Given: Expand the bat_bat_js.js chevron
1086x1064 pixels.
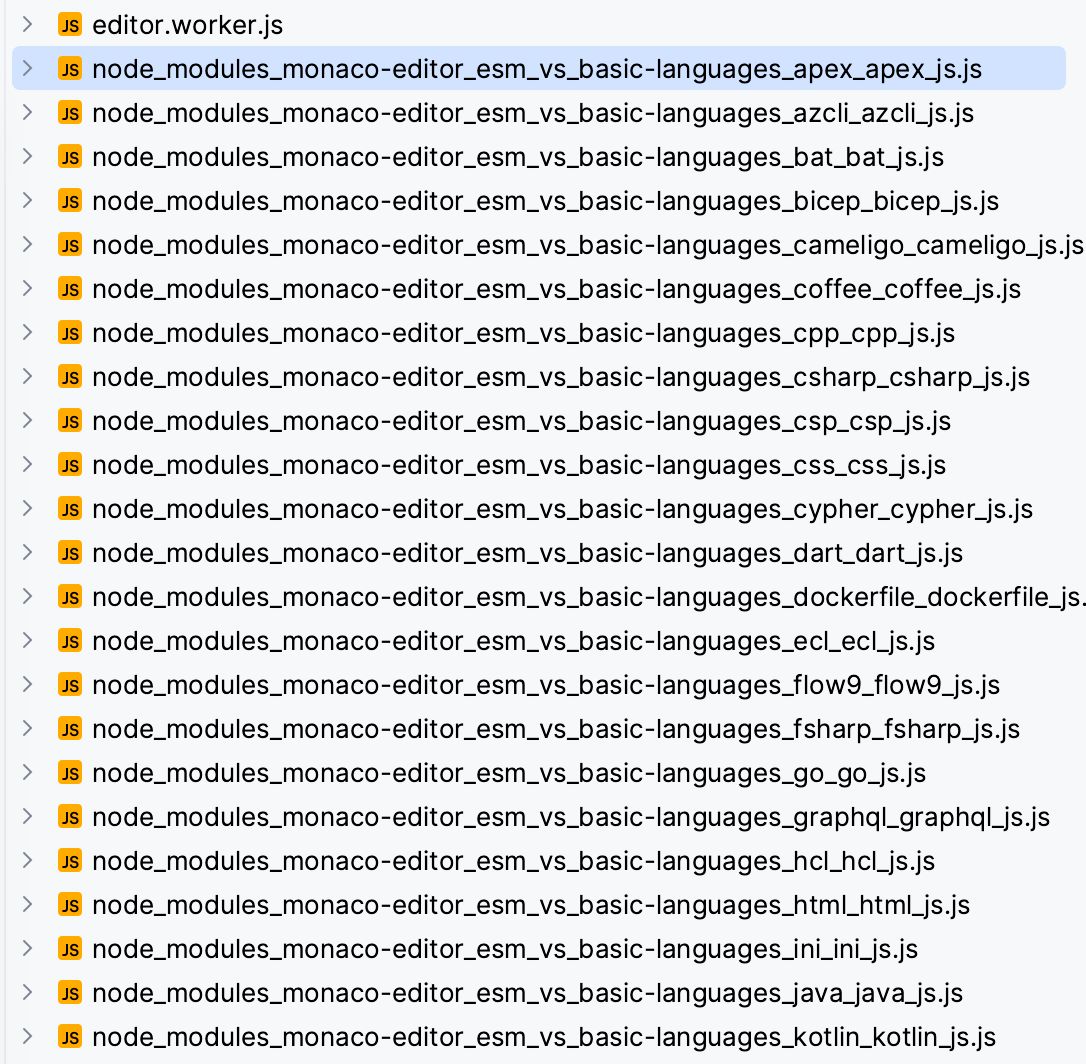Looking at the screenshot, I should click(28, 157).
